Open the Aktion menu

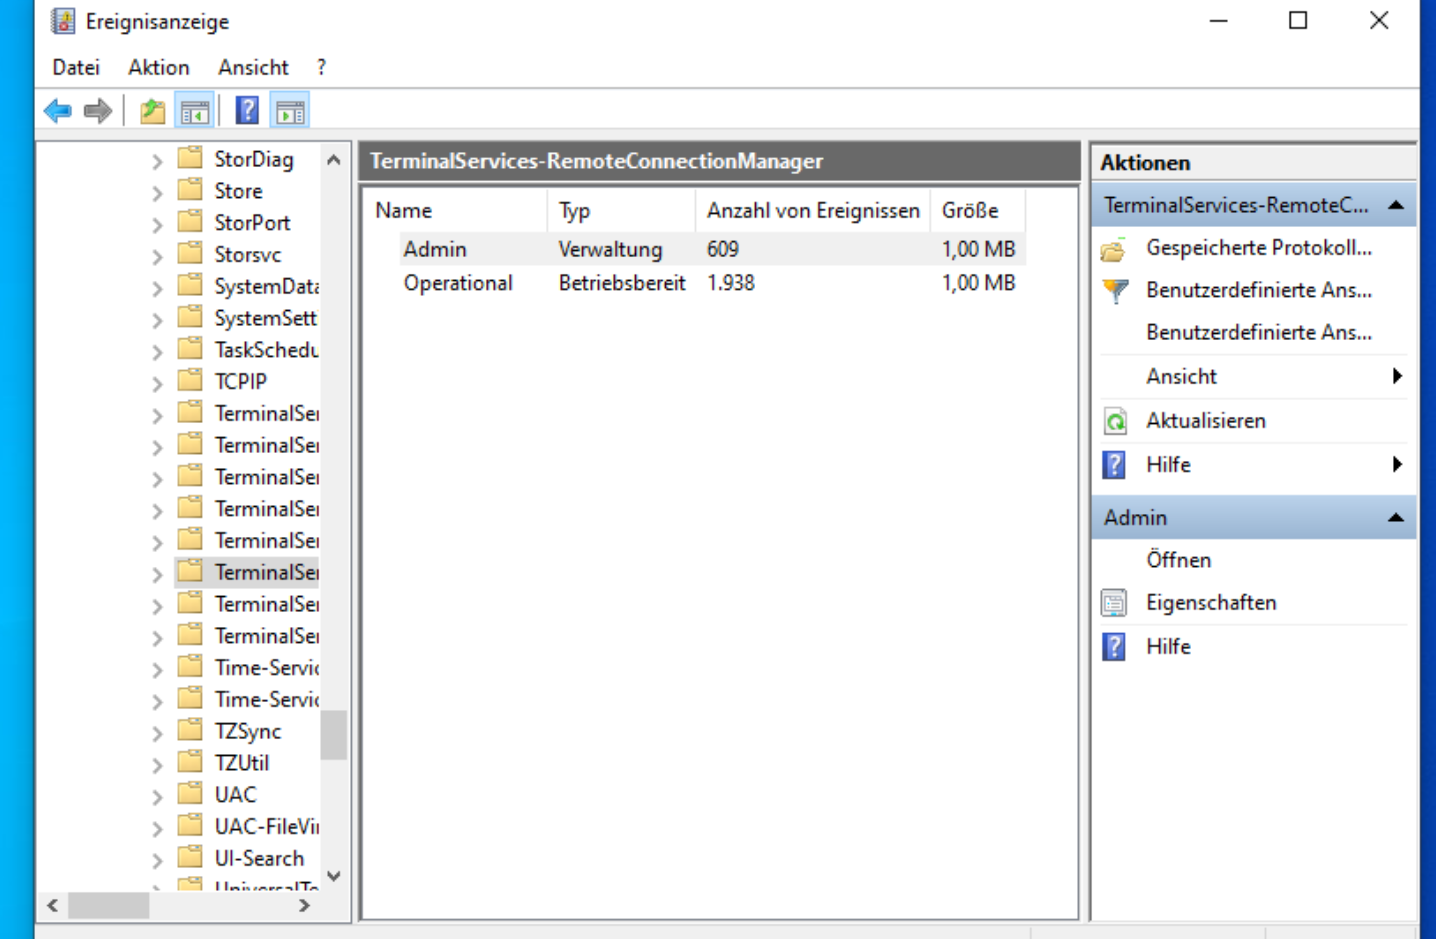click(x=158, y=67)
